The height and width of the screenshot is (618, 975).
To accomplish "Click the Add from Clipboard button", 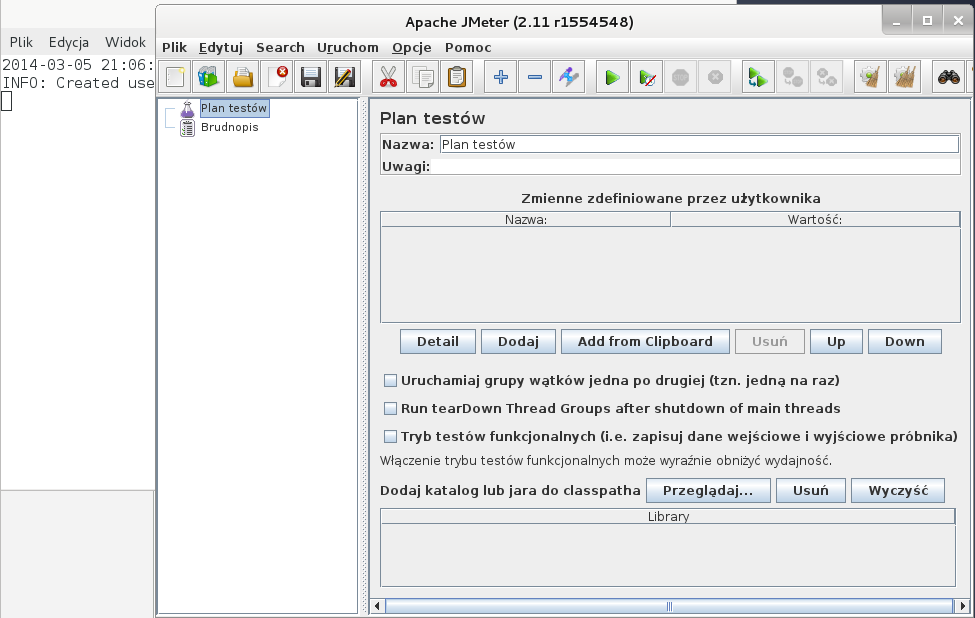I will [645, 342].
